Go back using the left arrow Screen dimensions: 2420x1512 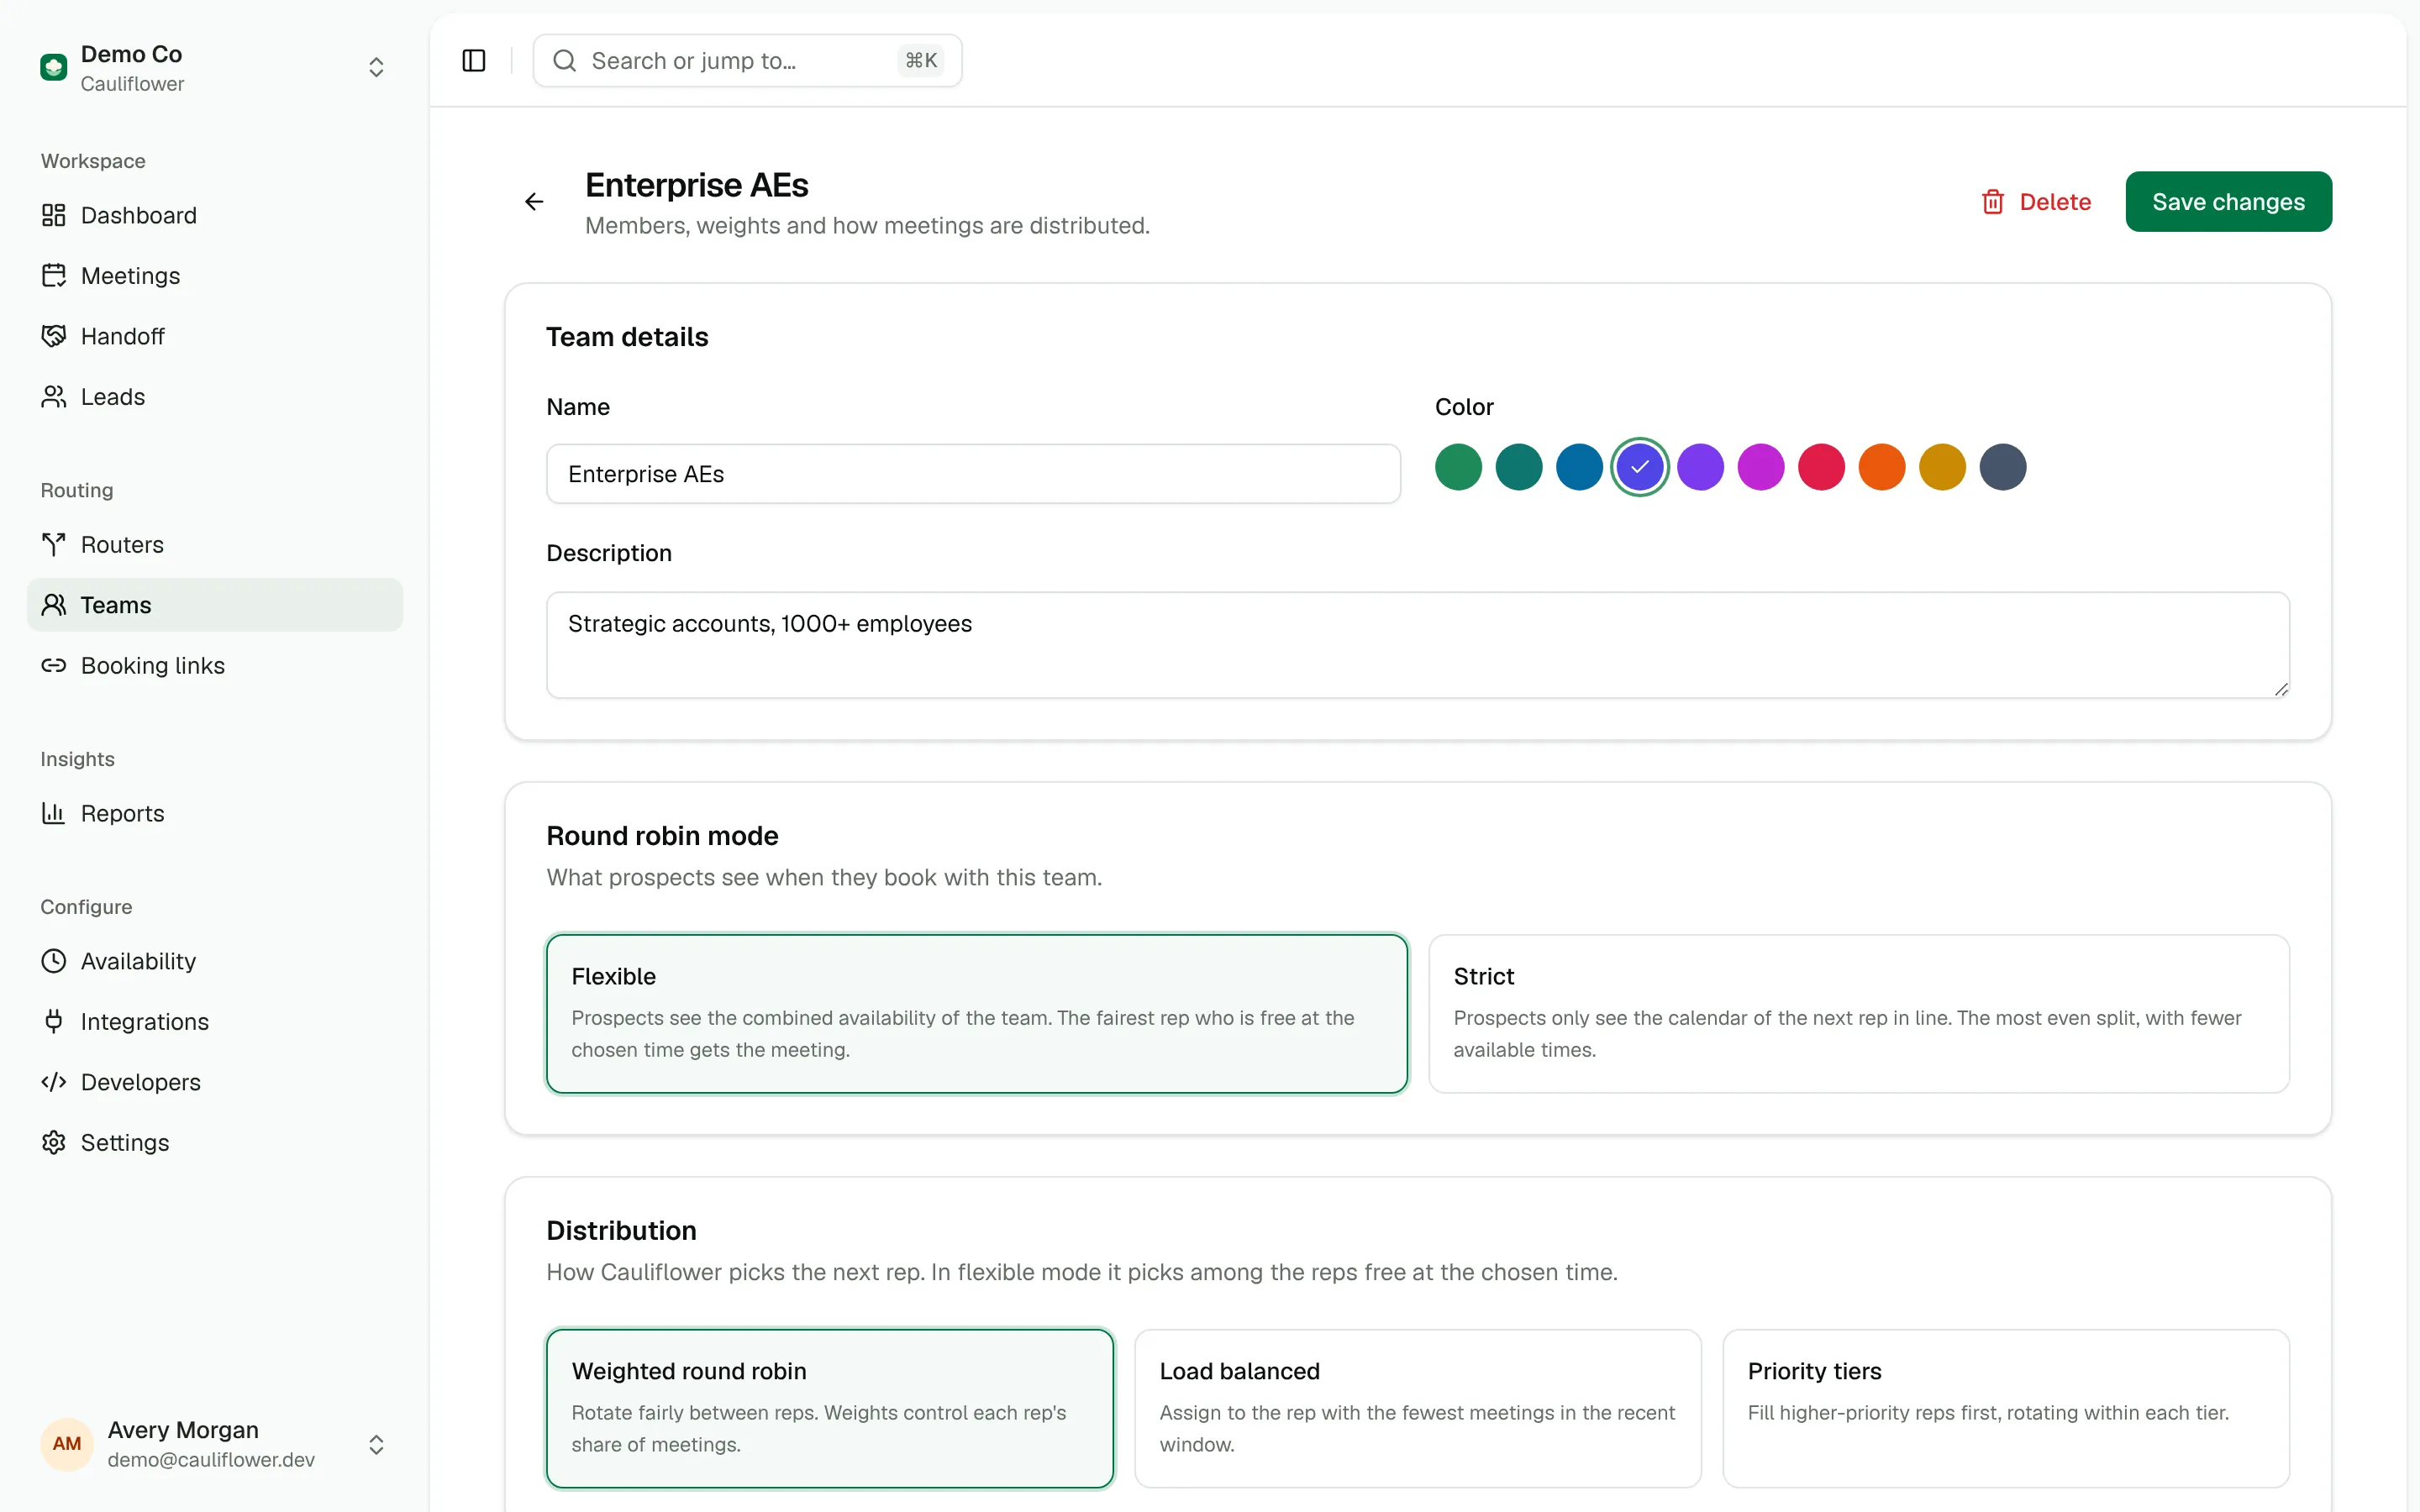click(x=535, y=202)
